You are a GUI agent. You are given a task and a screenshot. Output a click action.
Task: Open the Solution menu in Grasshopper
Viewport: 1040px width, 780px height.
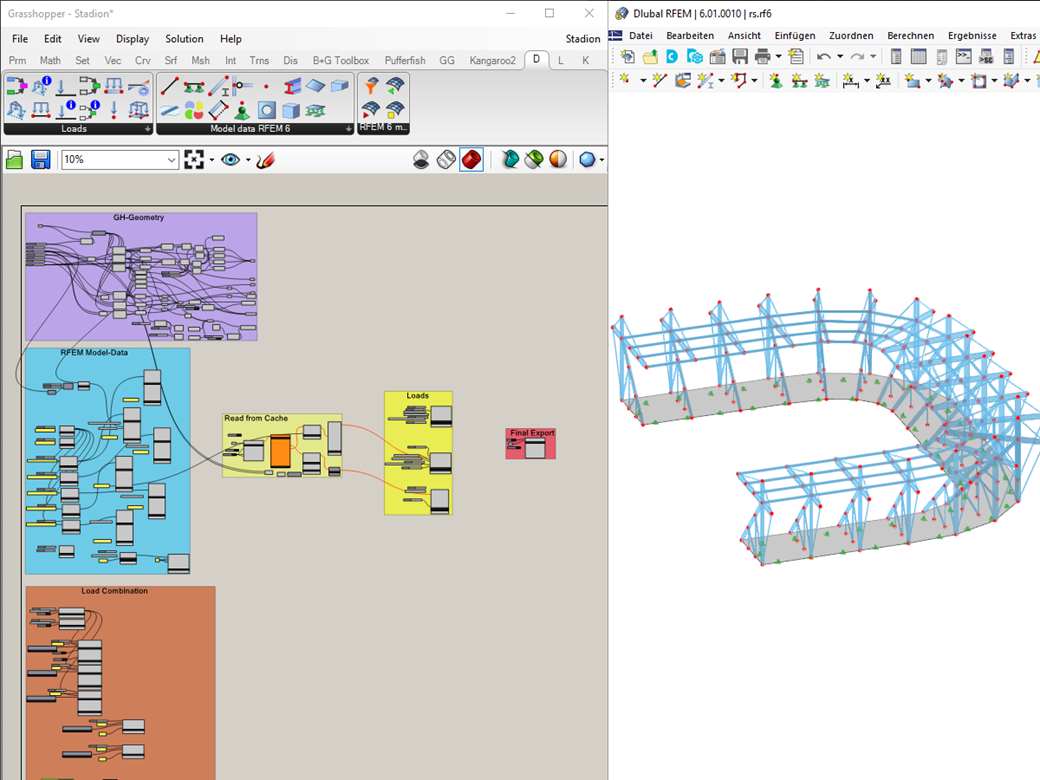tap(184, 39)
